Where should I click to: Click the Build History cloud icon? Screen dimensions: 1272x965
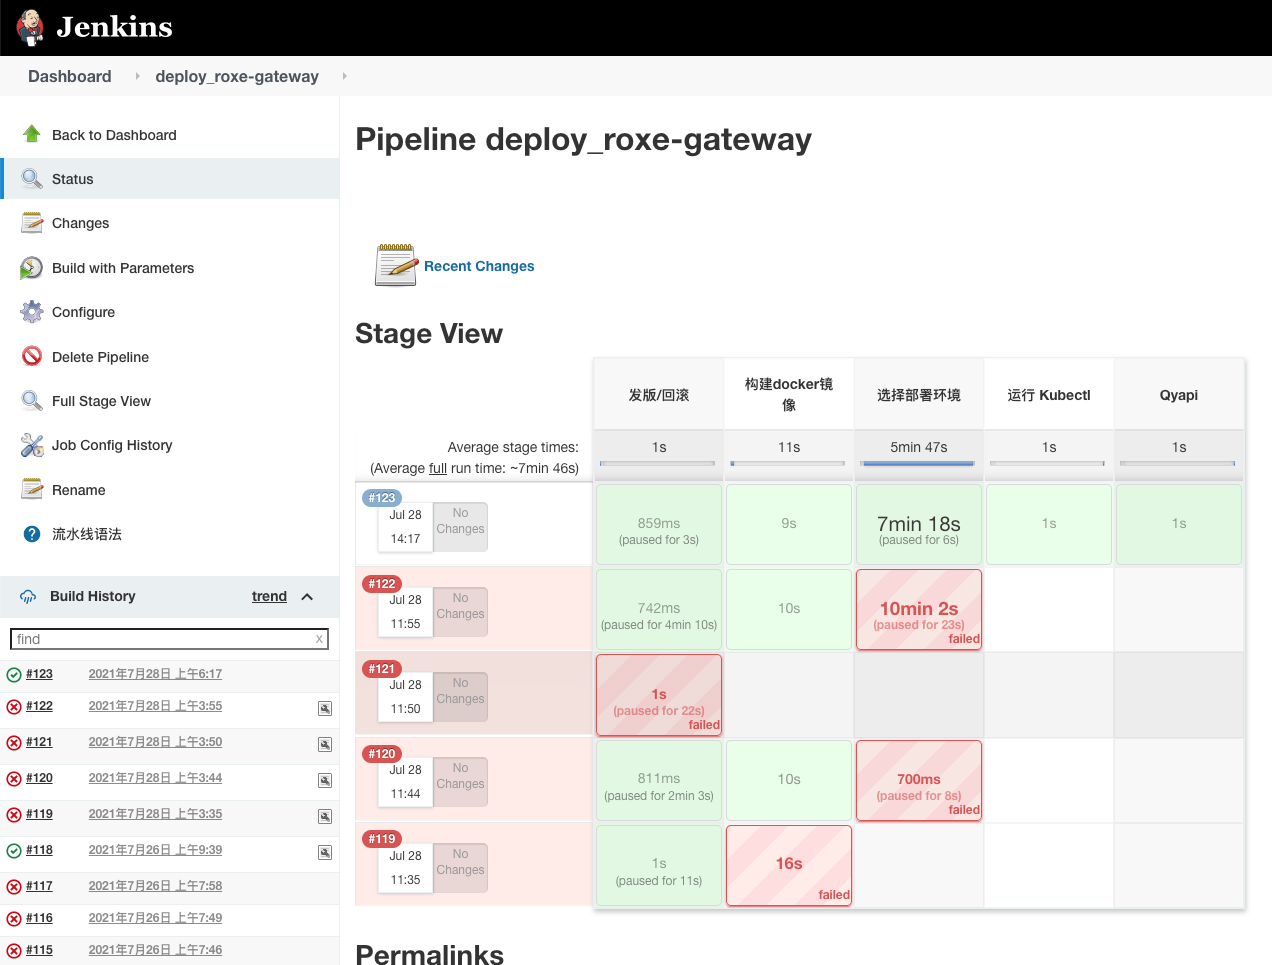(x=28, y=596)
